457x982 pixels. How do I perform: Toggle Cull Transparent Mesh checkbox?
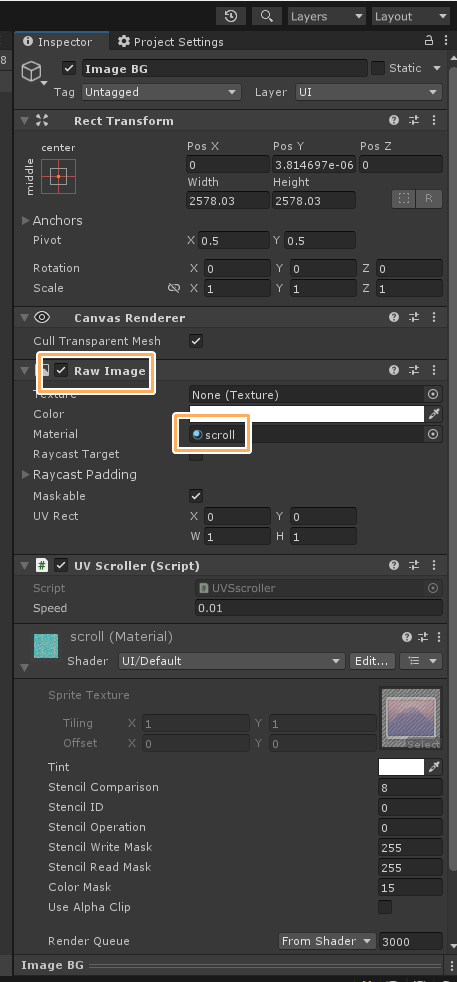coord(196,341)
